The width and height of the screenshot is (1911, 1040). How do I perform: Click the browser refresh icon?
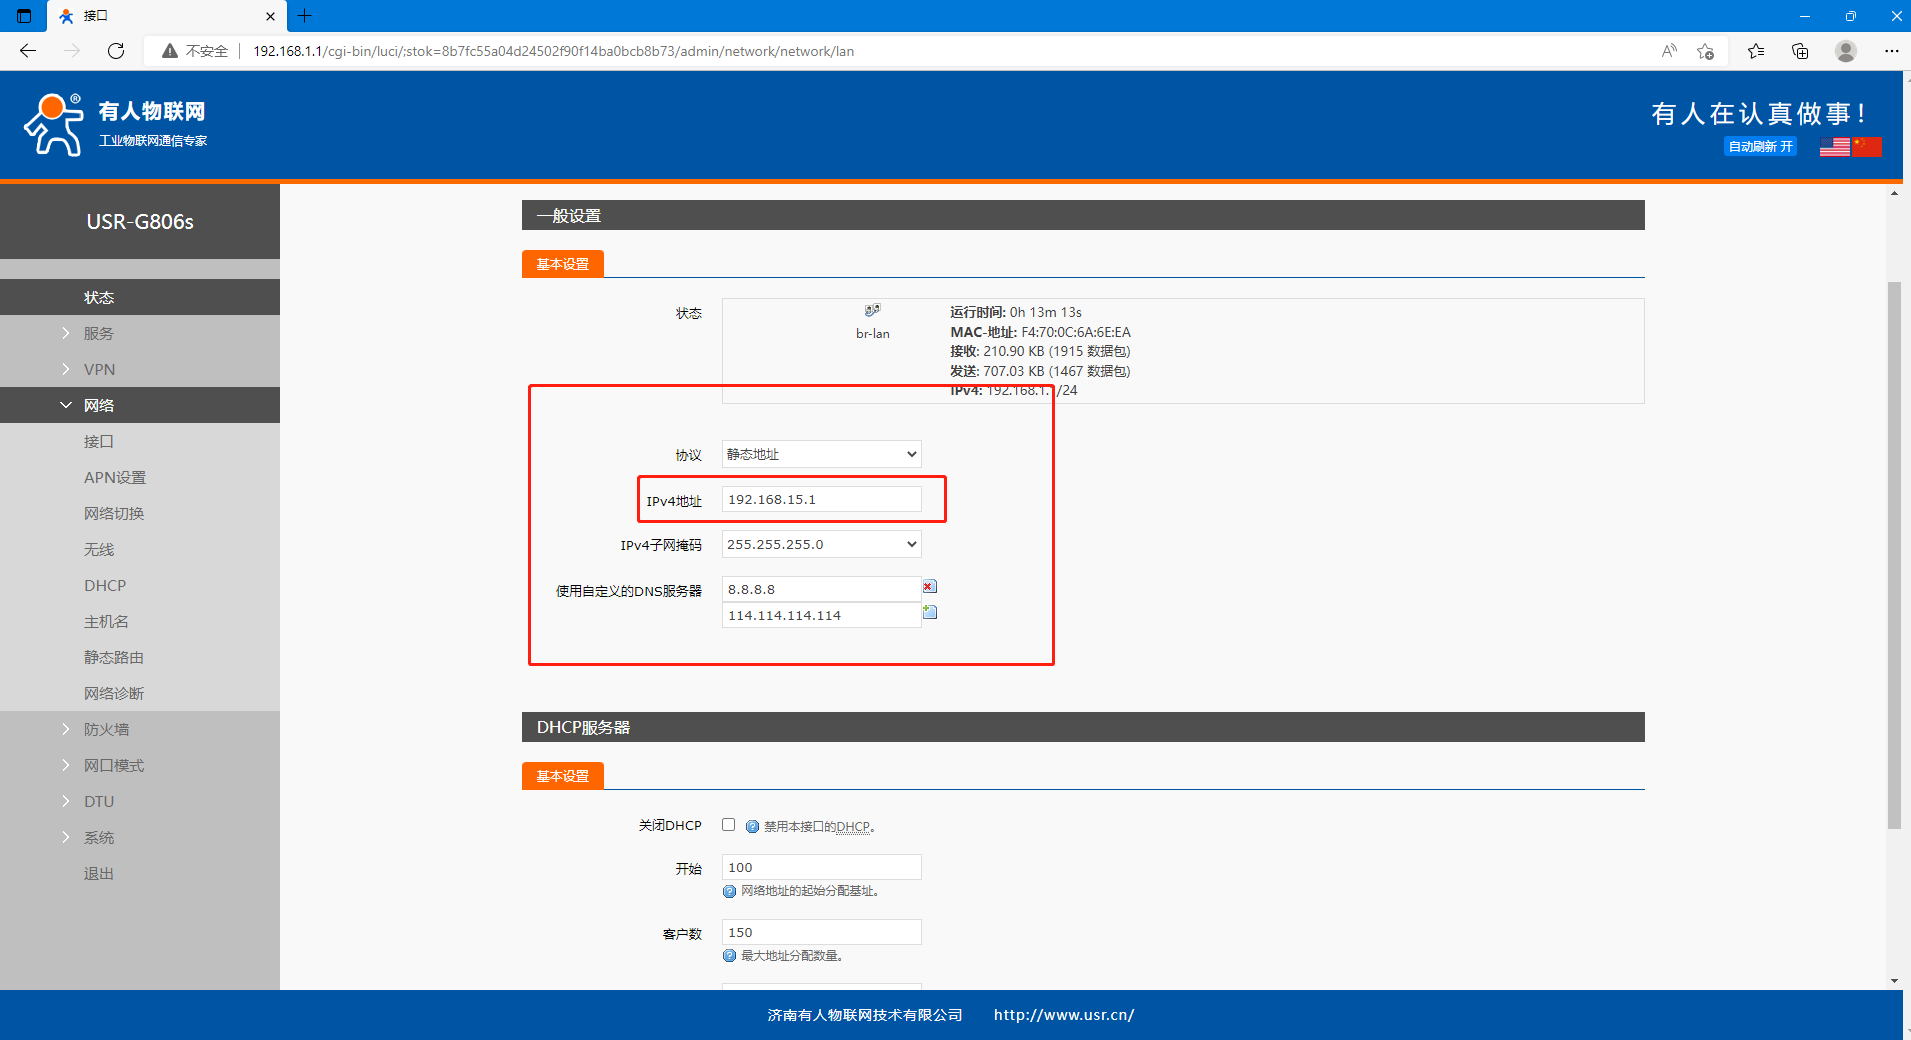coord(116,51)
